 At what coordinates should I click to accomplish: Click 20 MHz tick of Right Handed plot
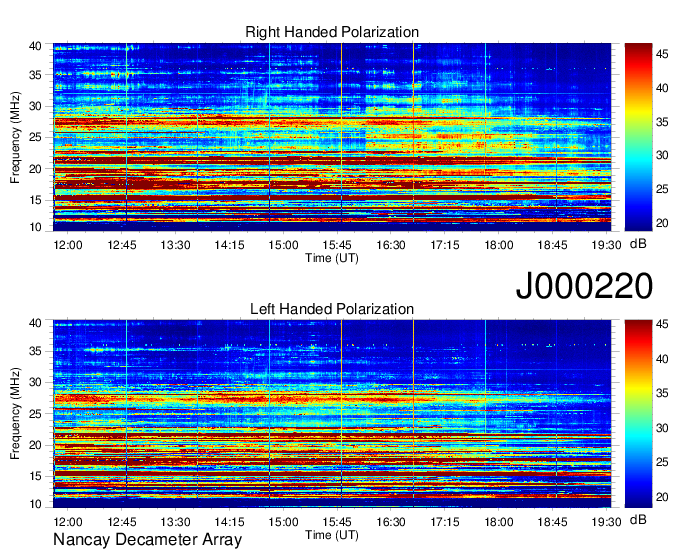click(35, 169)
